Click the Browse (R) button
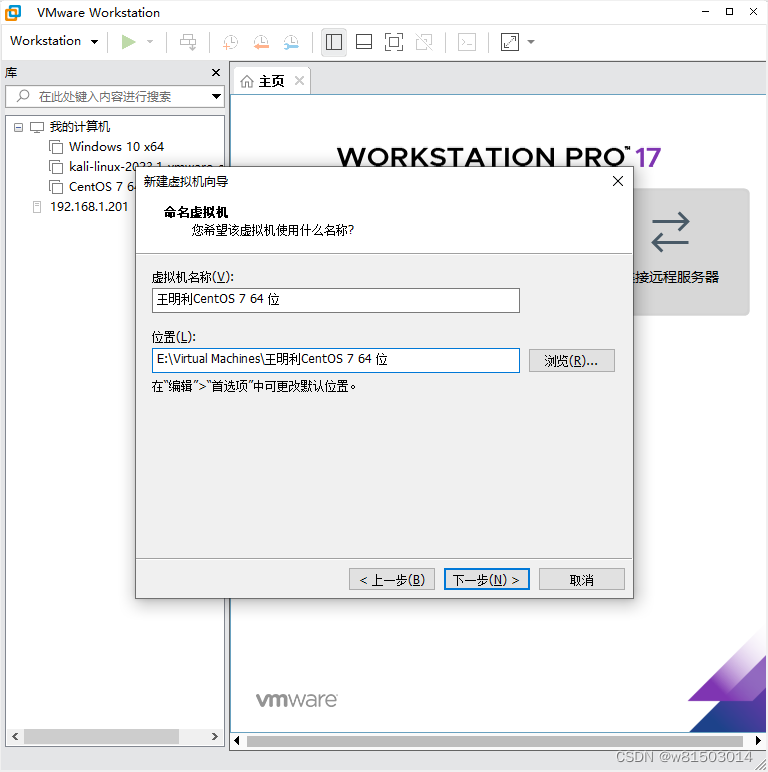The image size is (768, 772). click(x=572, y=361)
